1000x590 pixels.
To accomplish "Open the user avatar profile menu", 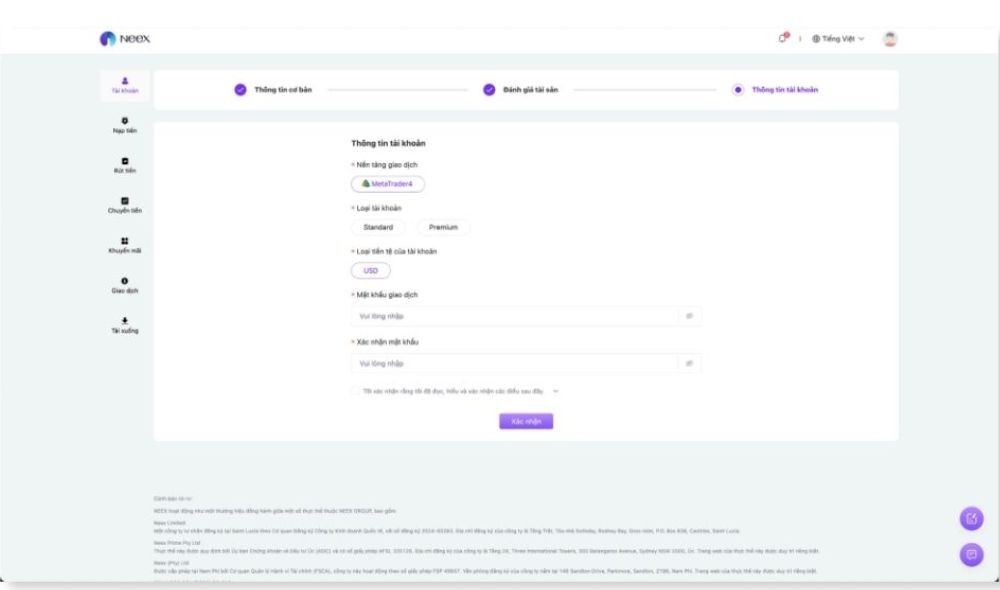I will point(890,38).
